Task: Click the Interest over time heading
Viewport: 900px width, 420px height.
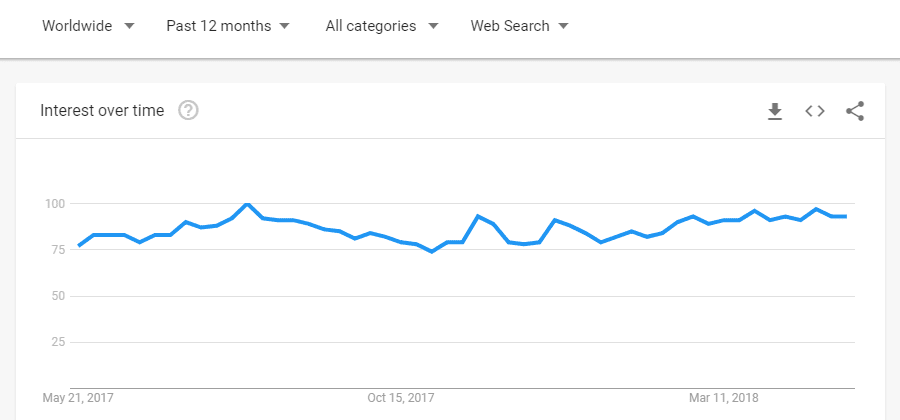Action: coord(102,111)
